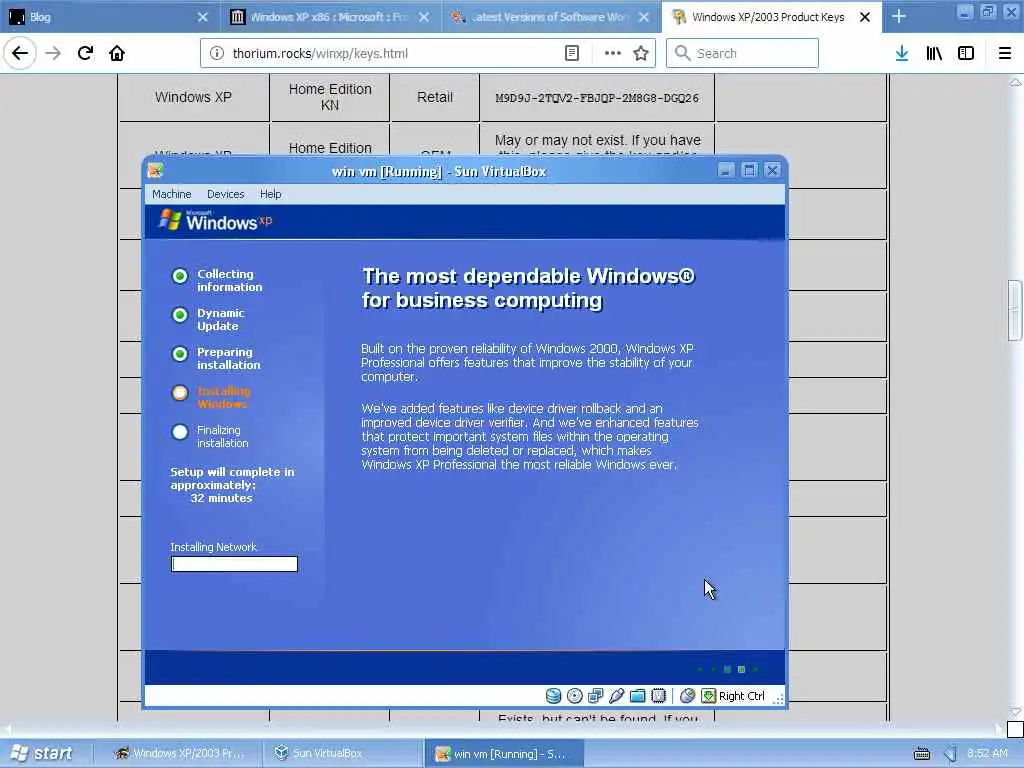This screenshot has width=1024, height=768.
Task: Click the taskbar clock showing 8:52 AM
Action: tap(987, 754)
